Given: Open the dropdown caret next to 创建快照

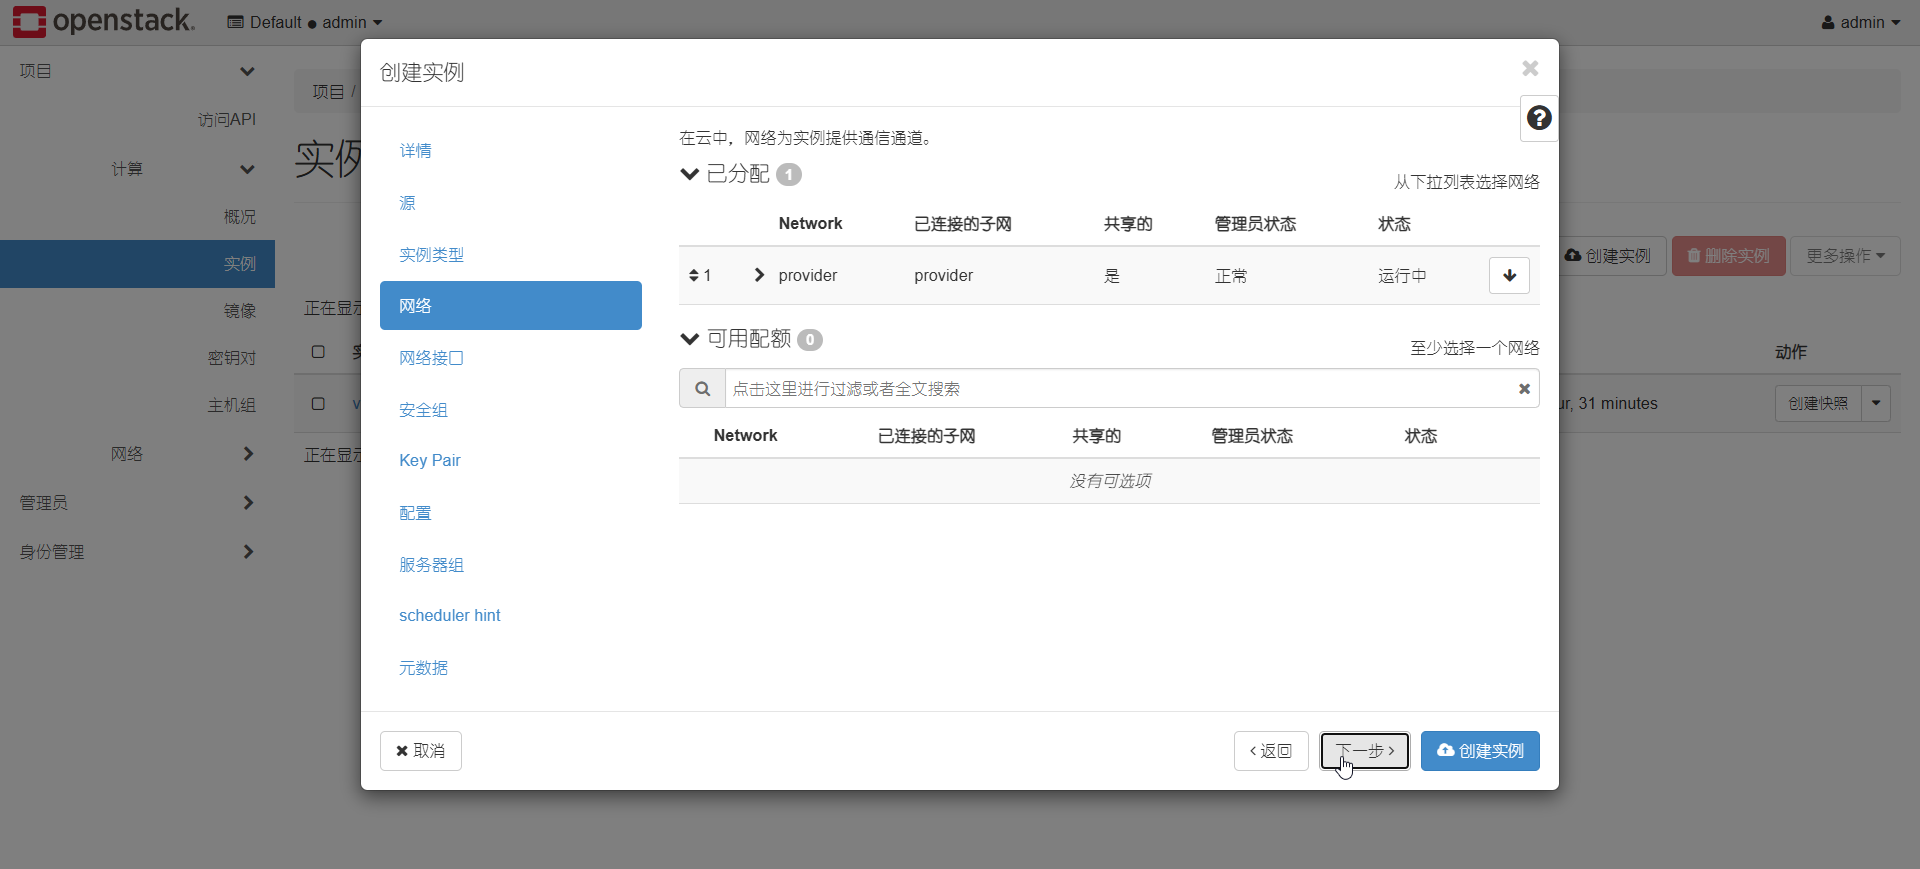Looking at the screenshot, I should [x=1876, y=403].
